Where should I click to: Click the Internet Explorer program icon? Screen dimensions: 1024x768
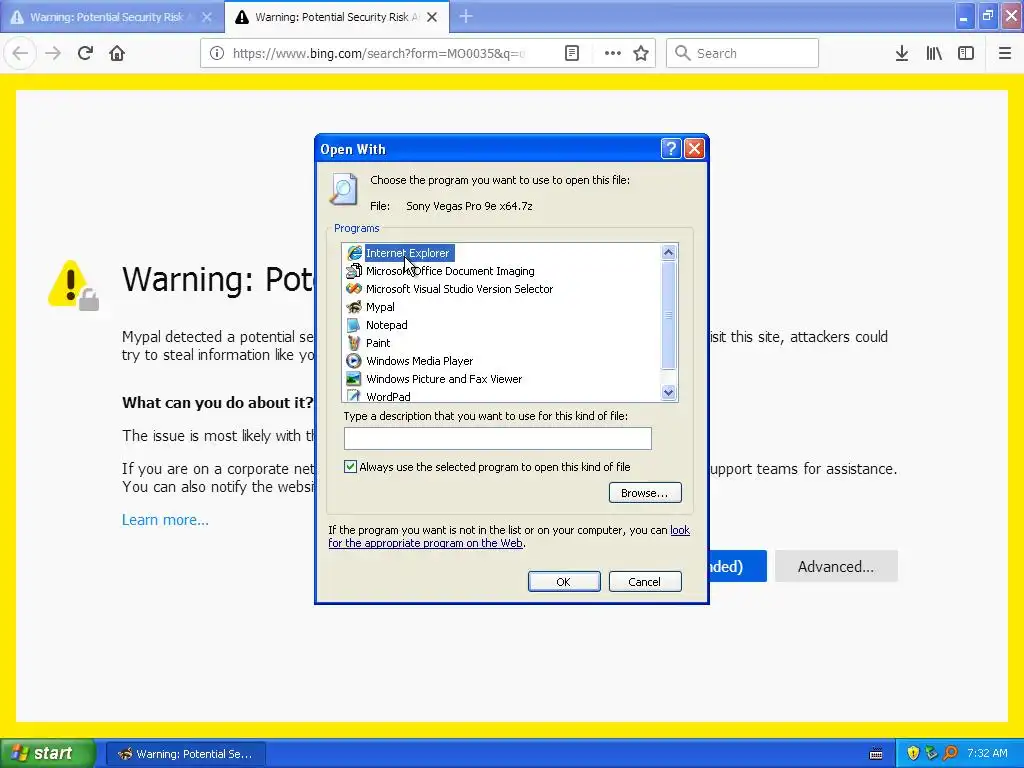pyautogui.click(x=354, y=253)
